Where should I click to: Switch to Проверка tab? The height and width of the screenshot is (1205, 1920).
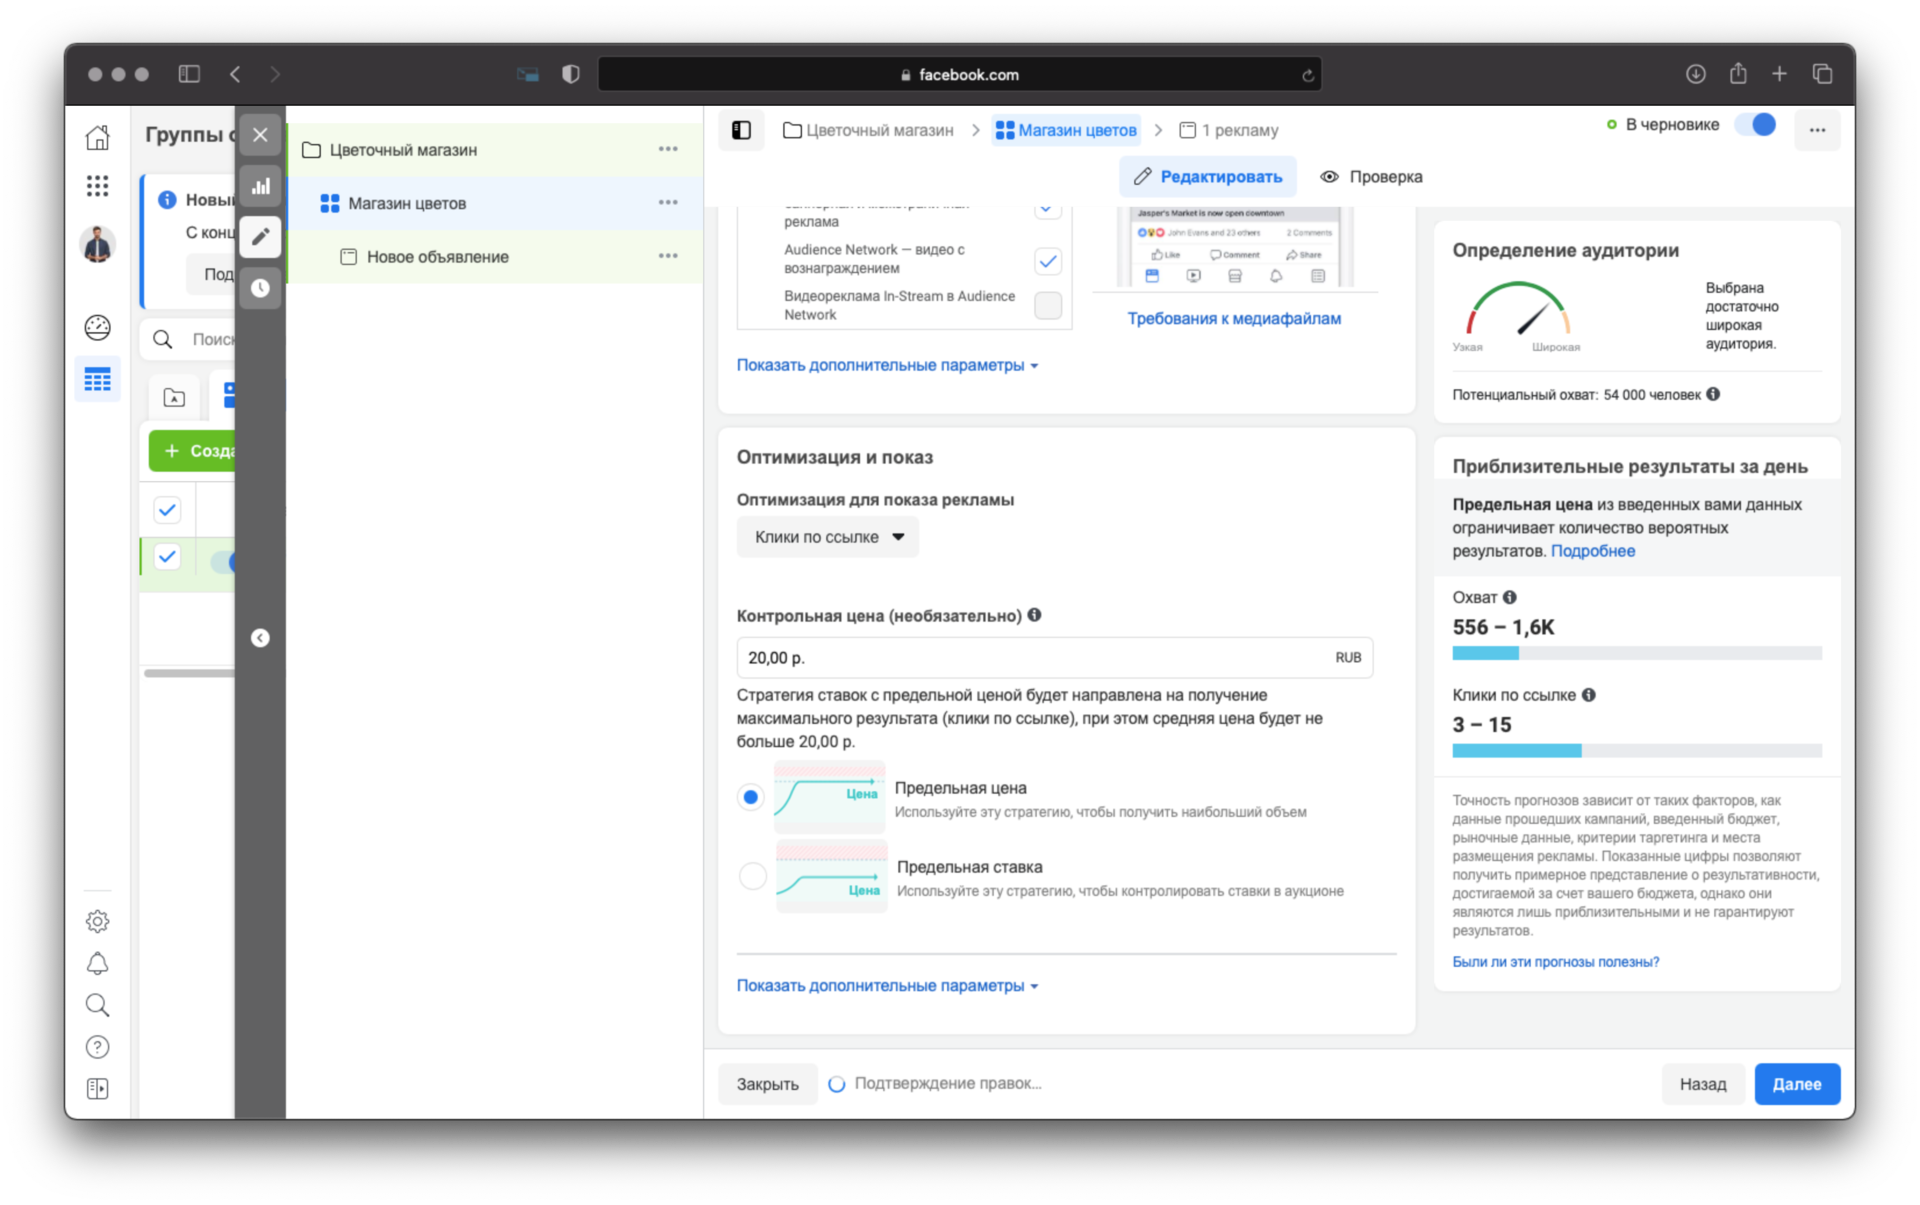[x=1371, y=177]
